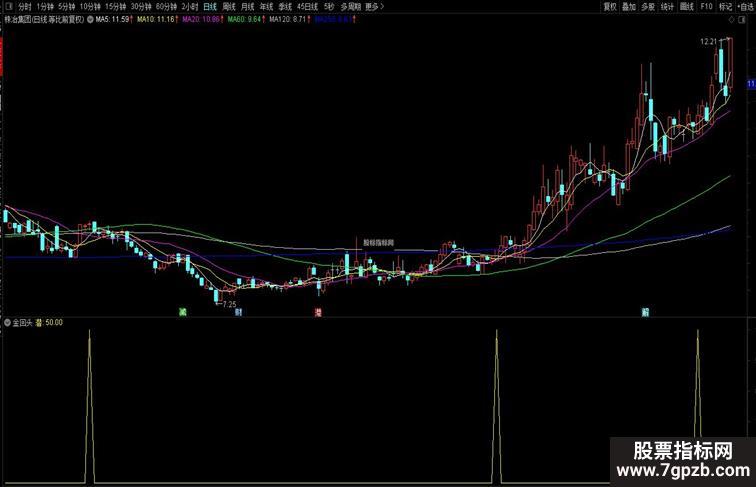Select the 10分钟 period tab
This screenshot has width=756, height=487.
click(90, 7)
